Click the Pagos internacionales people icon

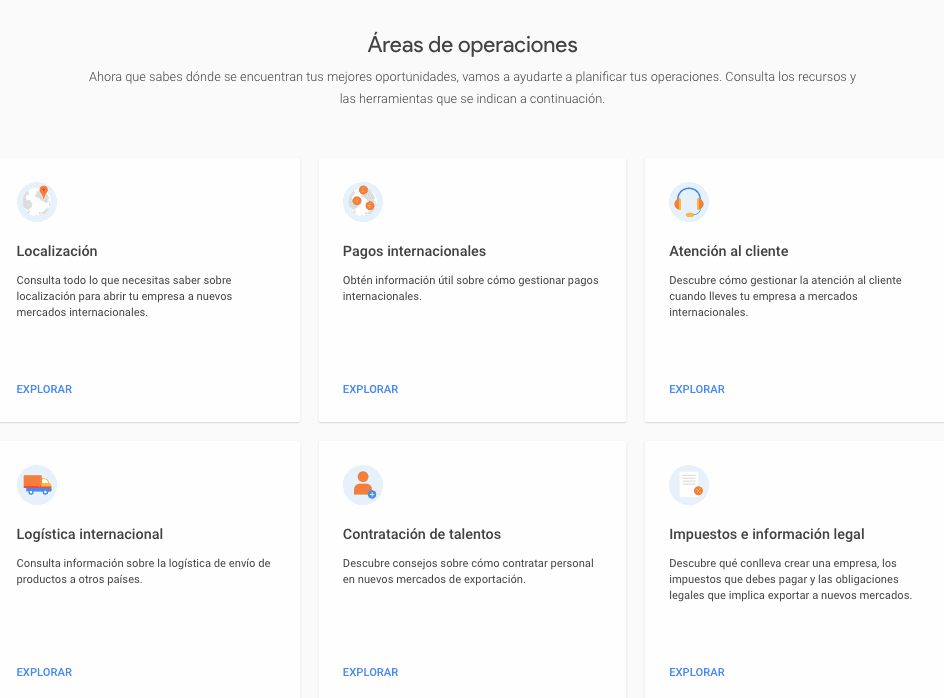tap(363, 201)
